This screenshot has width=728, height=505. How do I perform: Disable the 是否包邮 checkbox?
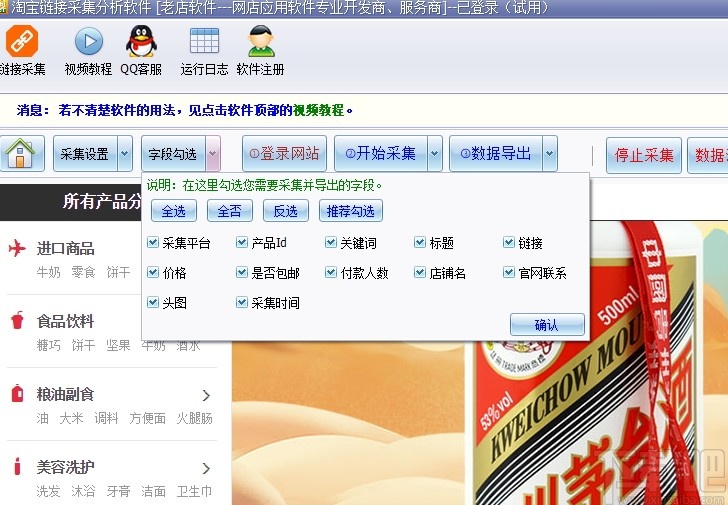coord(241,272)
